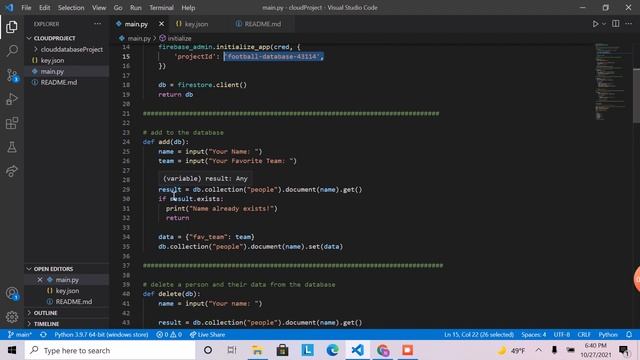The height and width of the screenshot is (360, 640).
Task: Open Microsoft Store from the taskbar
Action: tap(282, 350)
